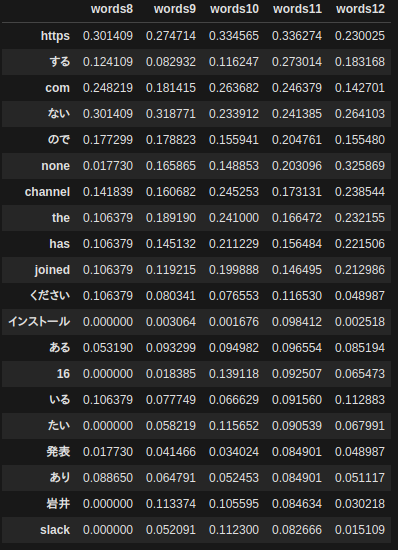398x550 pixels.
Task: Click cell value 0.273014
Action: (297, 62)
